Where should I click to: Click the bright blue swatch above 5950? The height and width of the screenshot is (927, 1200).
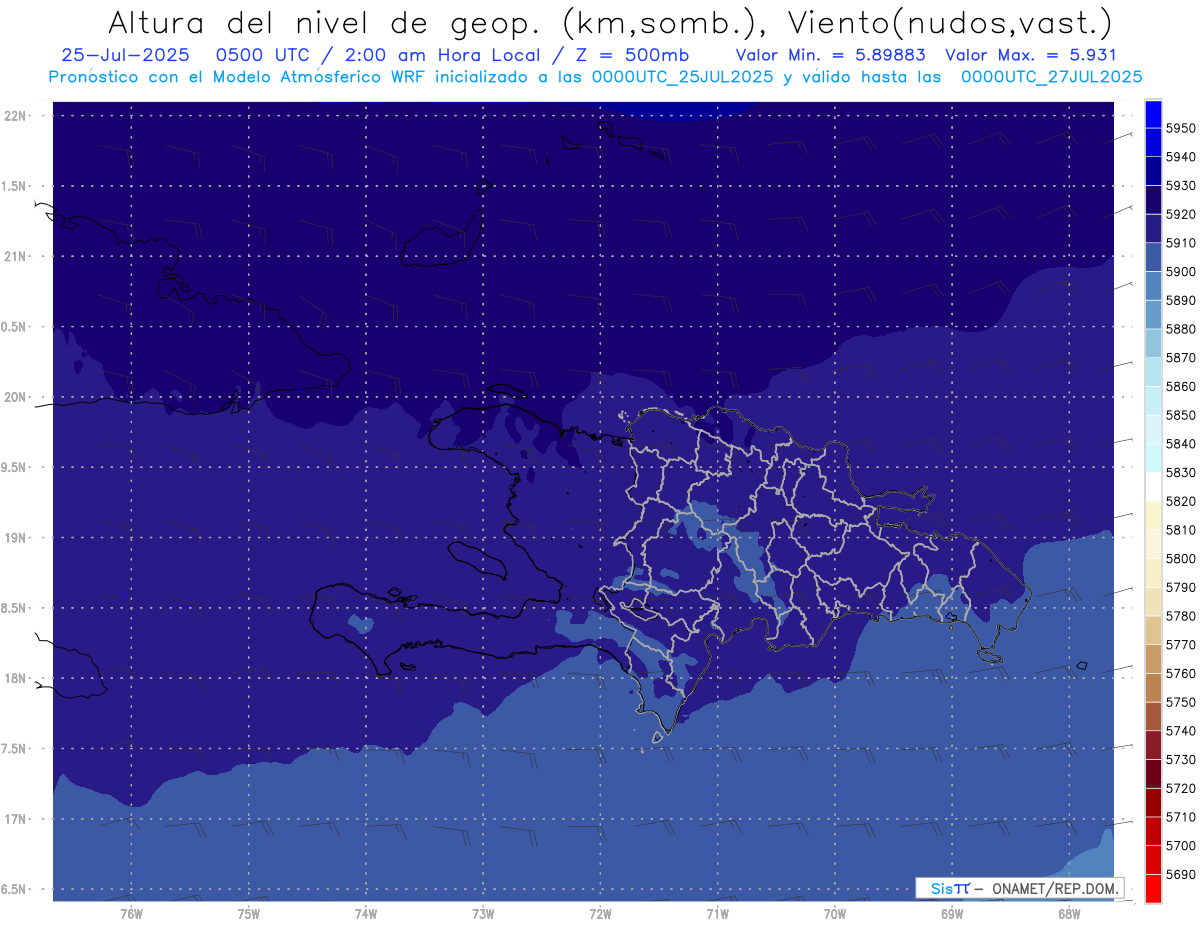pos(1153,114)
